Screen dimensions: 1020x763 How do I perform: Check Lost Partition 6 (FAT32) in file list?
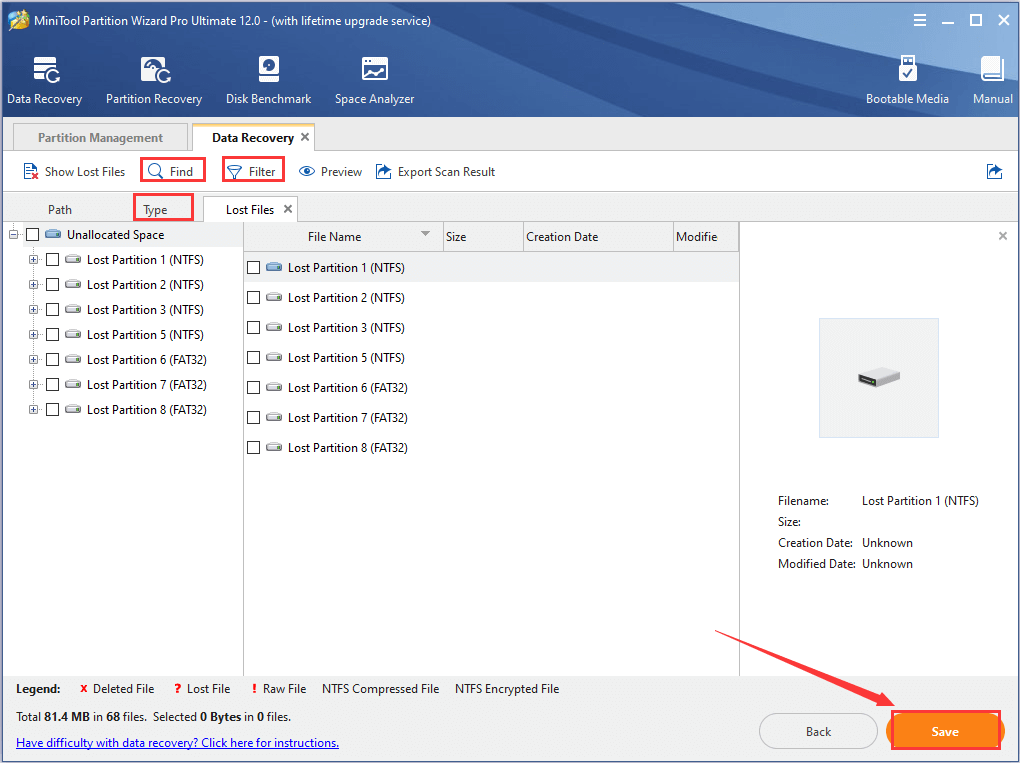254,387
